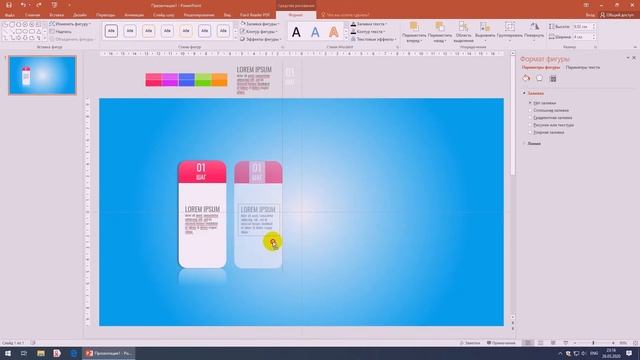Start slideshow from beginning in quick access toolbar
Image resolution: width=640 pixels, height=360 pixels.
[x=54, y=5]
